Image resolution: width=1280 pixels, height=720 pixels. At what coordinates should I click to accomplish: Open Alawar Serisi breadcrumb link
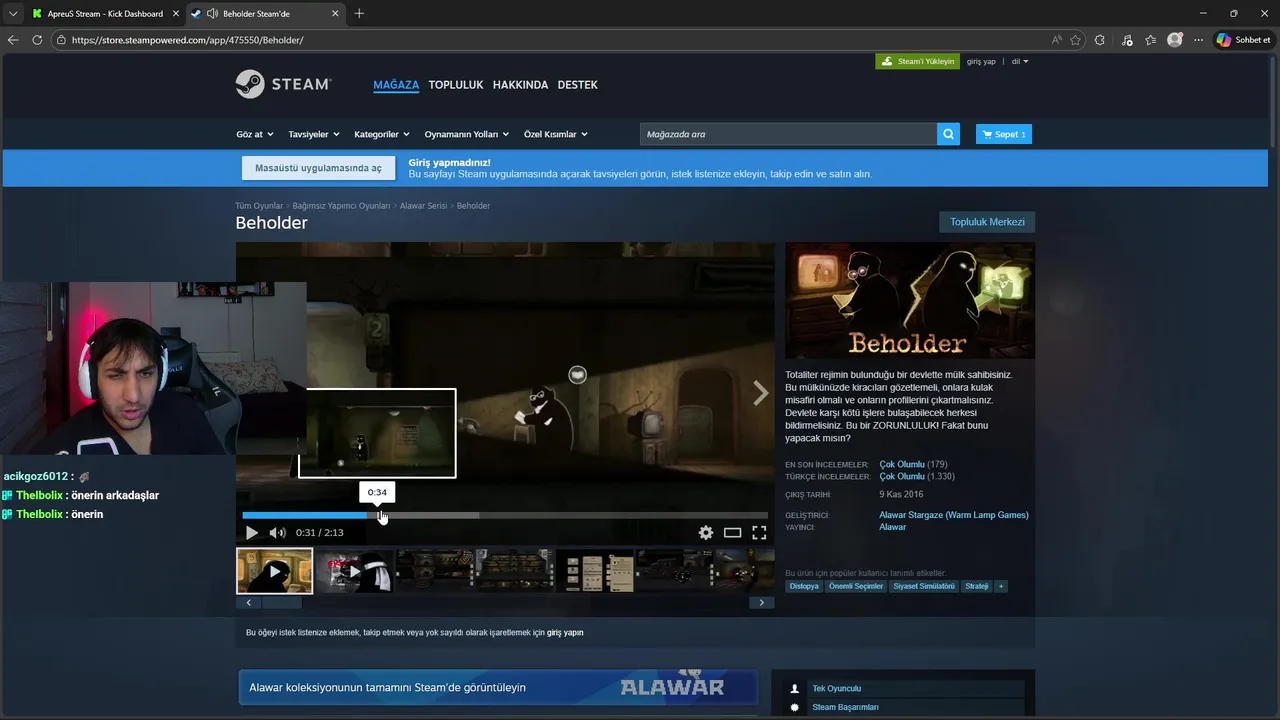423,205
